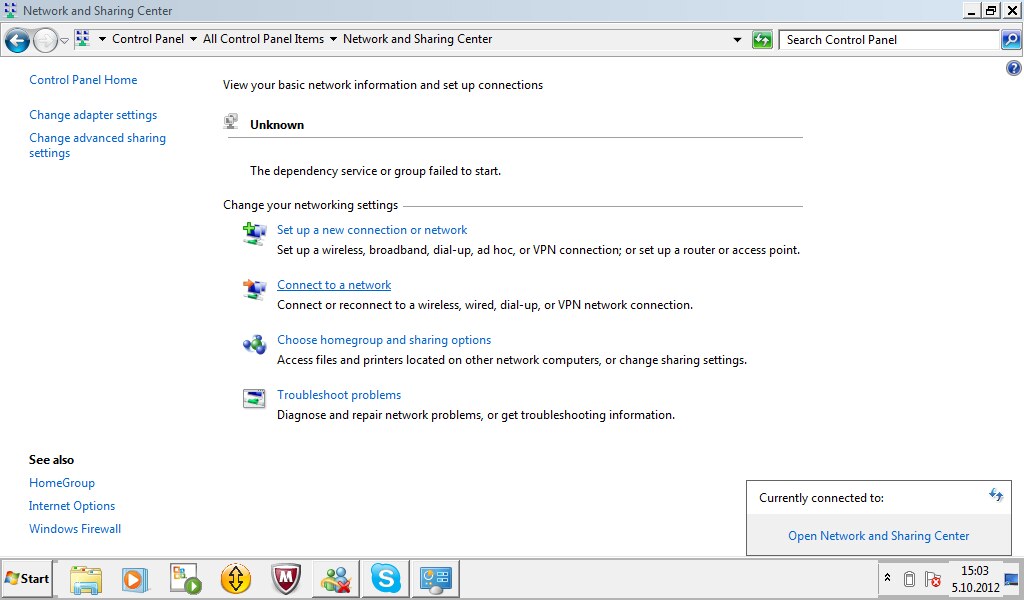Image resolution: width=1024 pixels, height=600 pixels.
Task: Click Open Network and Sharing Center link
Action: 878,535
